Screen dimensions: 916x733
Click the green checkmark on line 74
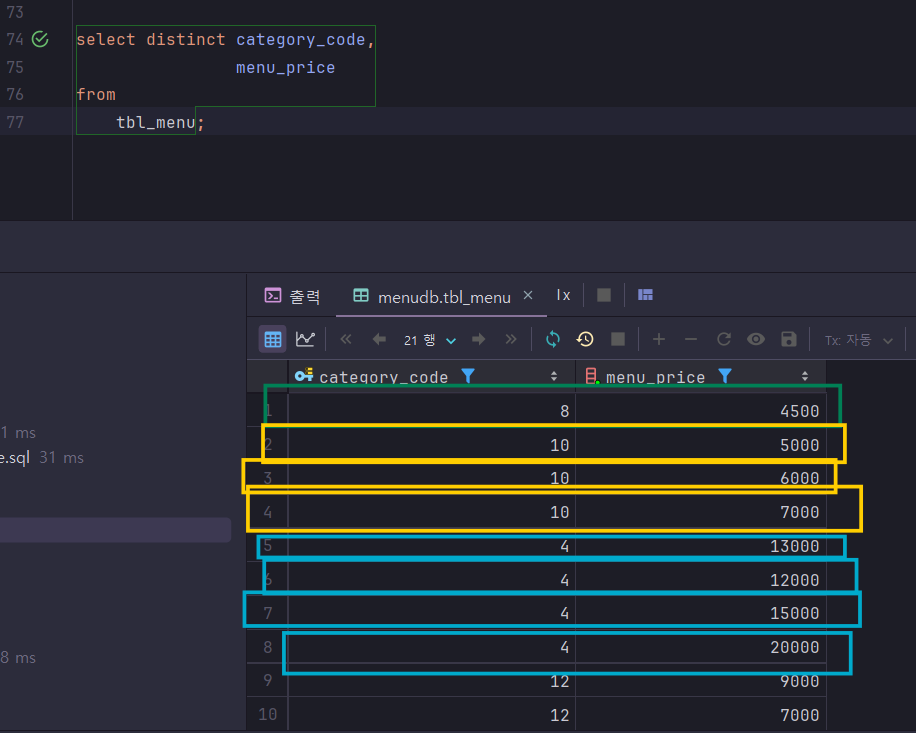[40, 40]
